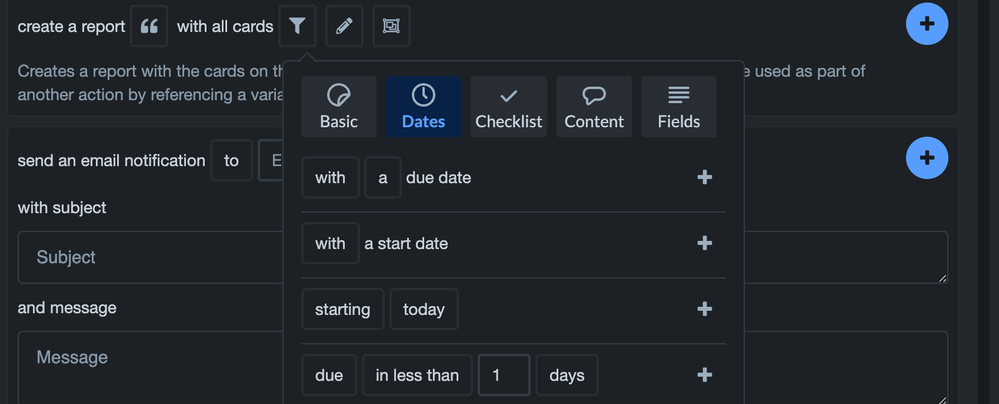The image size is (999, 404).
Task: Switch to the Basic filter tab
Action: click(339, 107)
